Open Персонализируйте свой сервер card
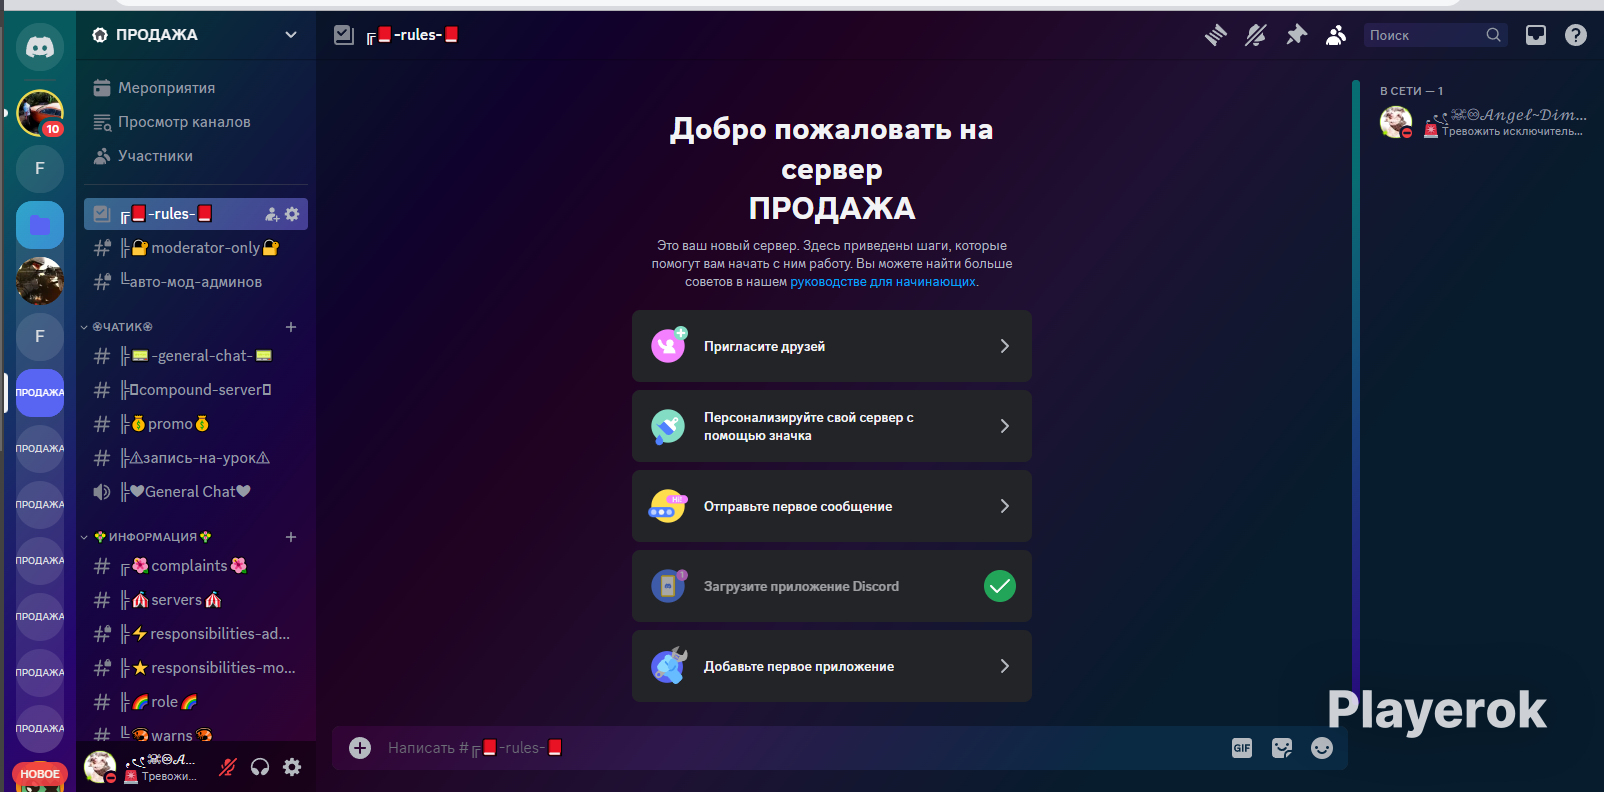The image size is (1604, 792). (832, 426)
